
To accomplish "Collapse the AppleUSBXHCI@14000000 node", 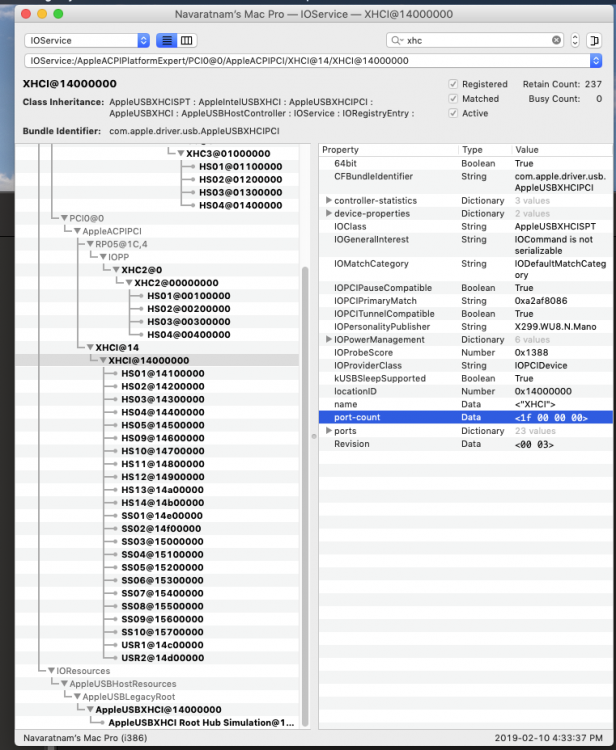I will click(x=90, y=709).
